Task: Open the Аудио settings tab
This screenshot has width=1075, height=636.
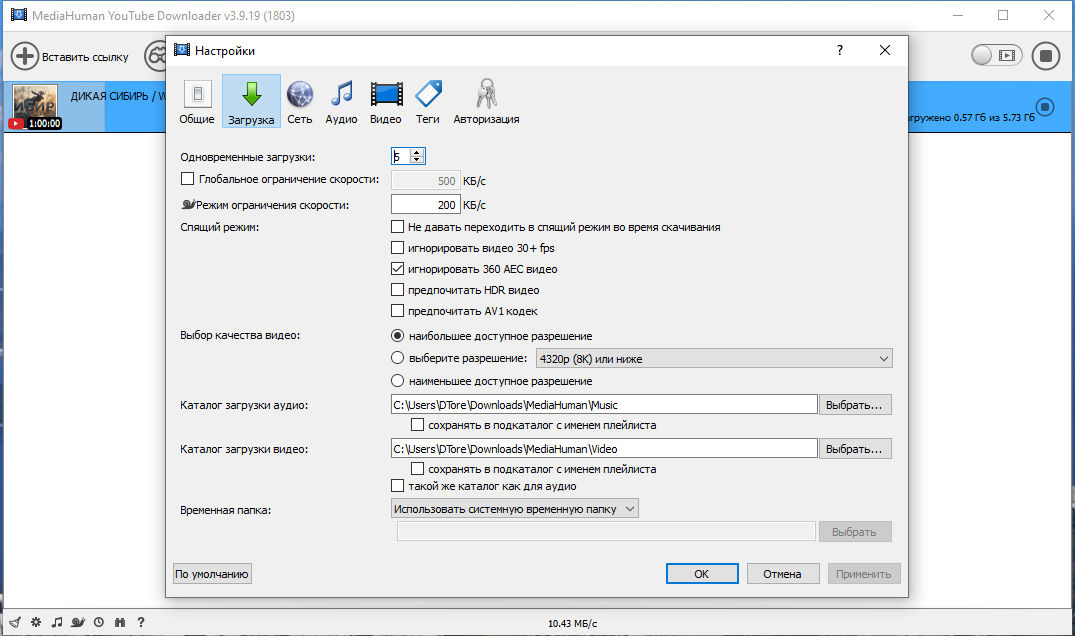Action: pyautogui.click(x=341, y=102)
